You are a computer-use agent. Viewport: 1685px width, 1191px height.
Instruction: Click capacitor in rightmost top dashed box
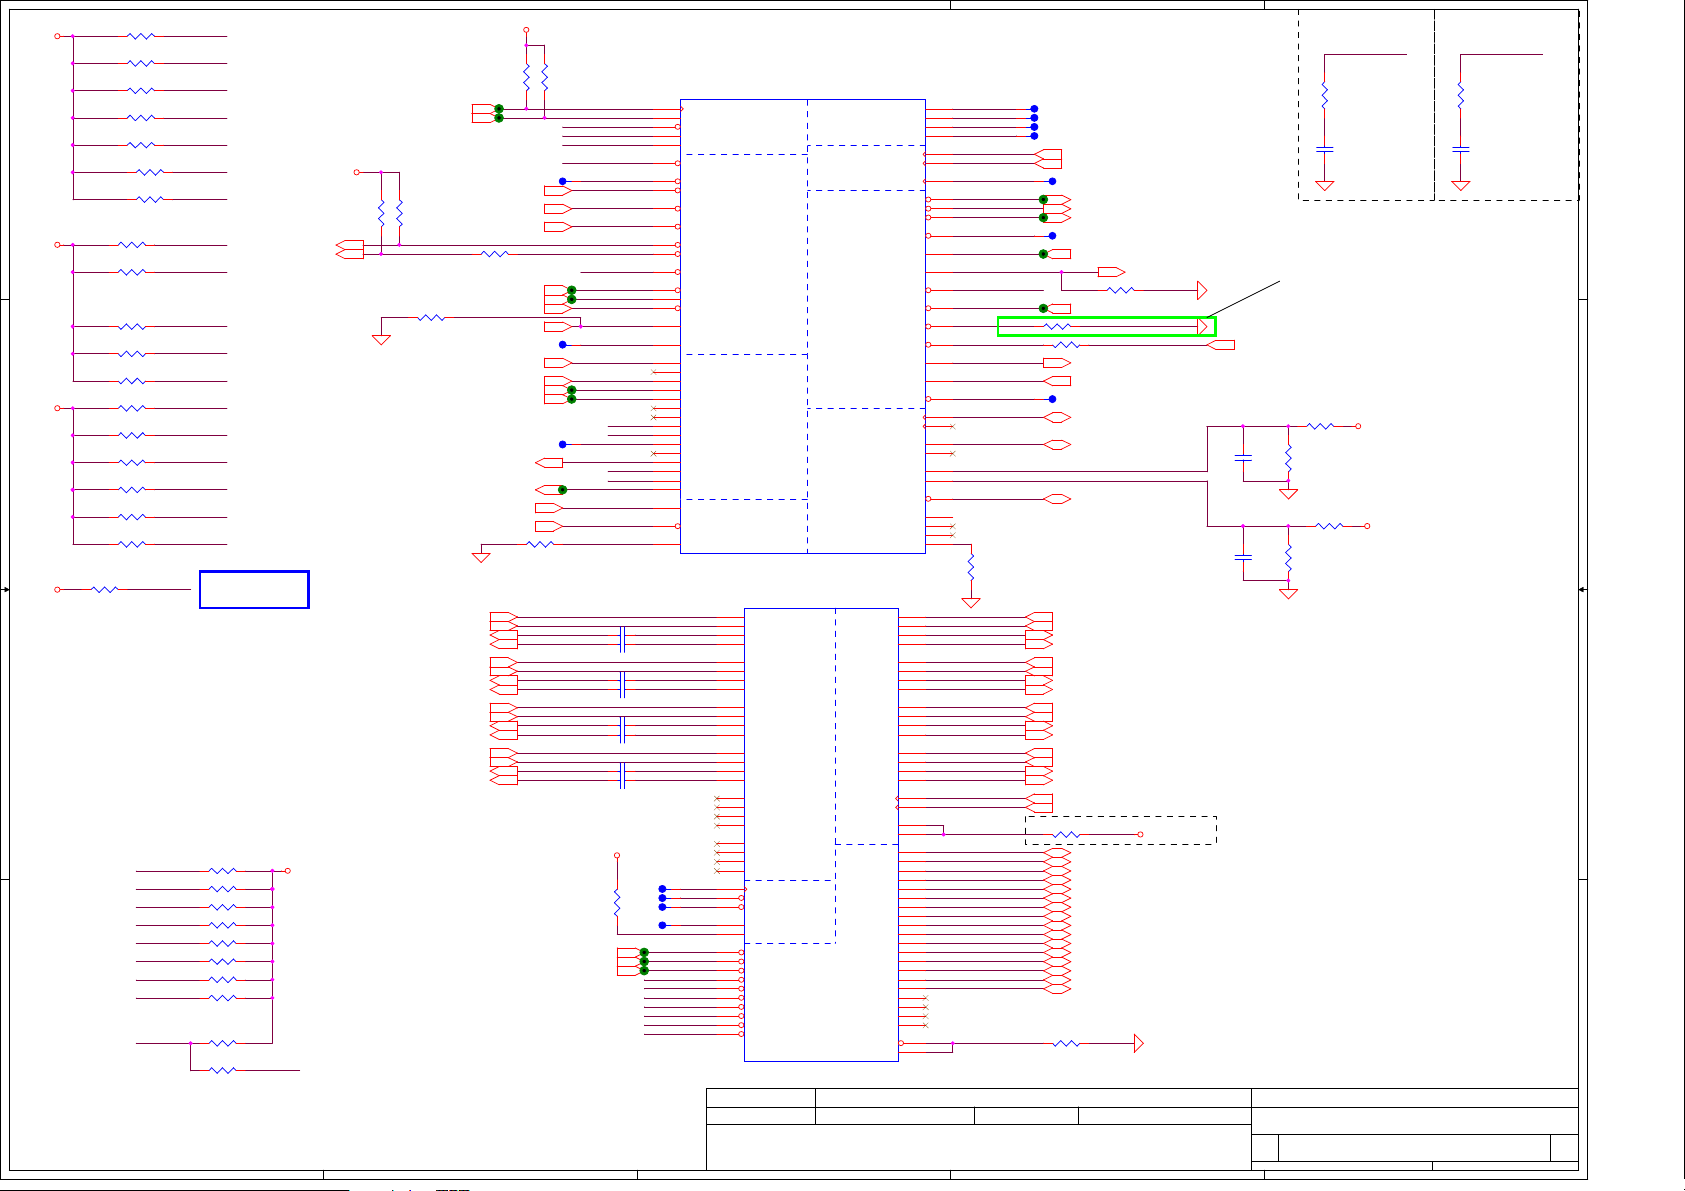(1460, 149)
